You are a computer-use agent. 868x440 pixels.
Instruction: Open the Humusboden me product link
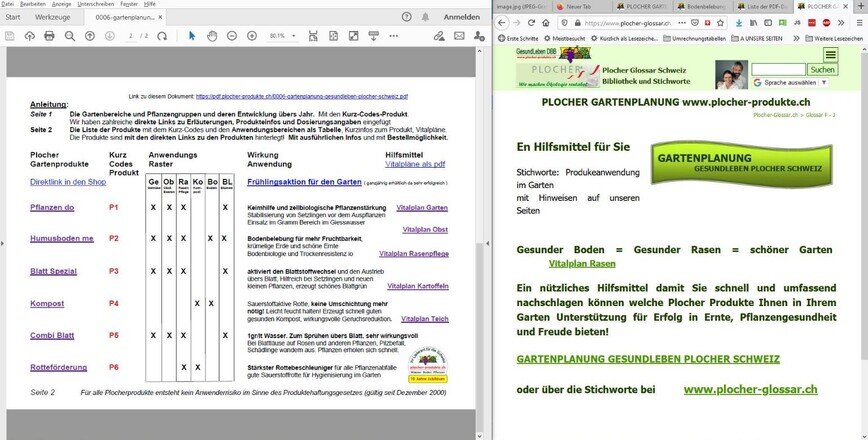(x=62, y=239)
